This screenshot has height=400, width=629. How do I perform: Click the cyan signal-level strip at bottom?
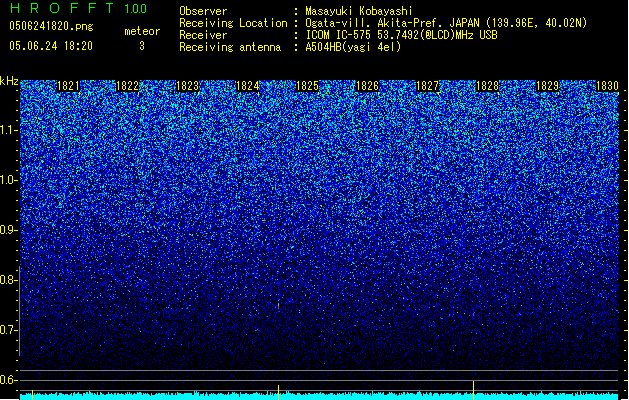click(x=319, y=396)
